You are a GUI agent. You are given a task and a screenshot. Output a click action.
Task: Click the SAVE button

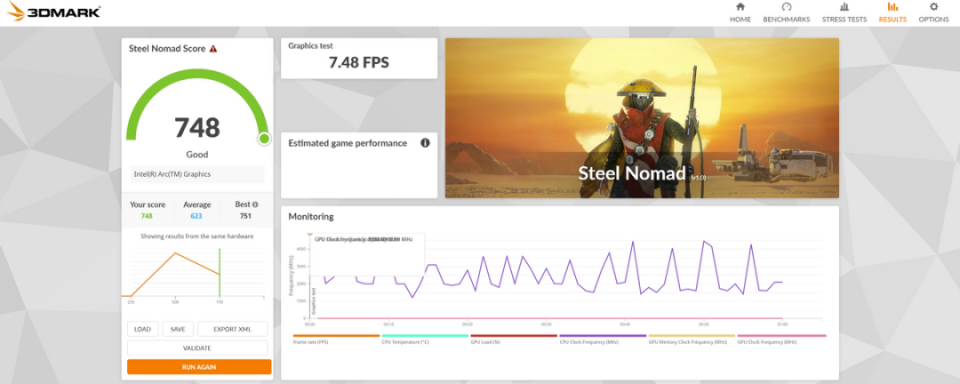178,329
